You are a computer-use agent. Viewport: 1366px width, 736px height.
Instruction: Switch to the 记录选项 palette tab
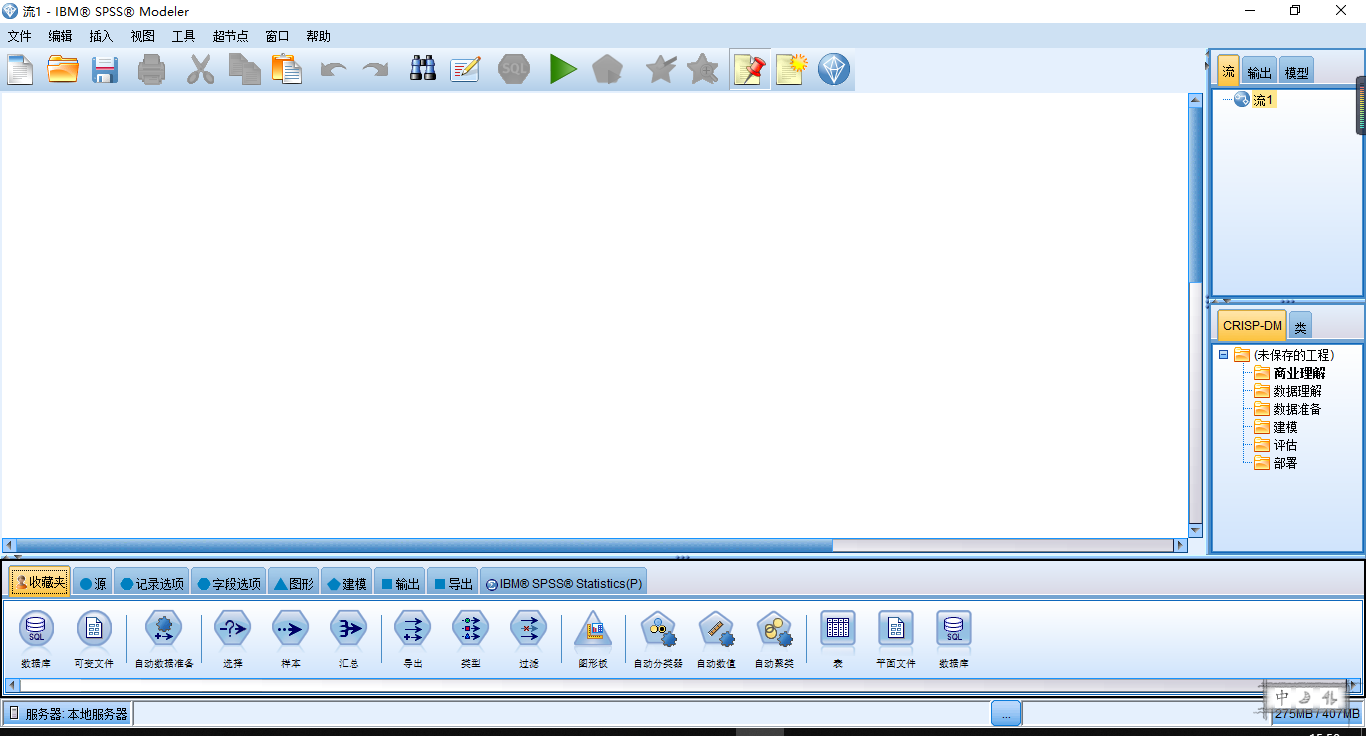pos(151,583)
